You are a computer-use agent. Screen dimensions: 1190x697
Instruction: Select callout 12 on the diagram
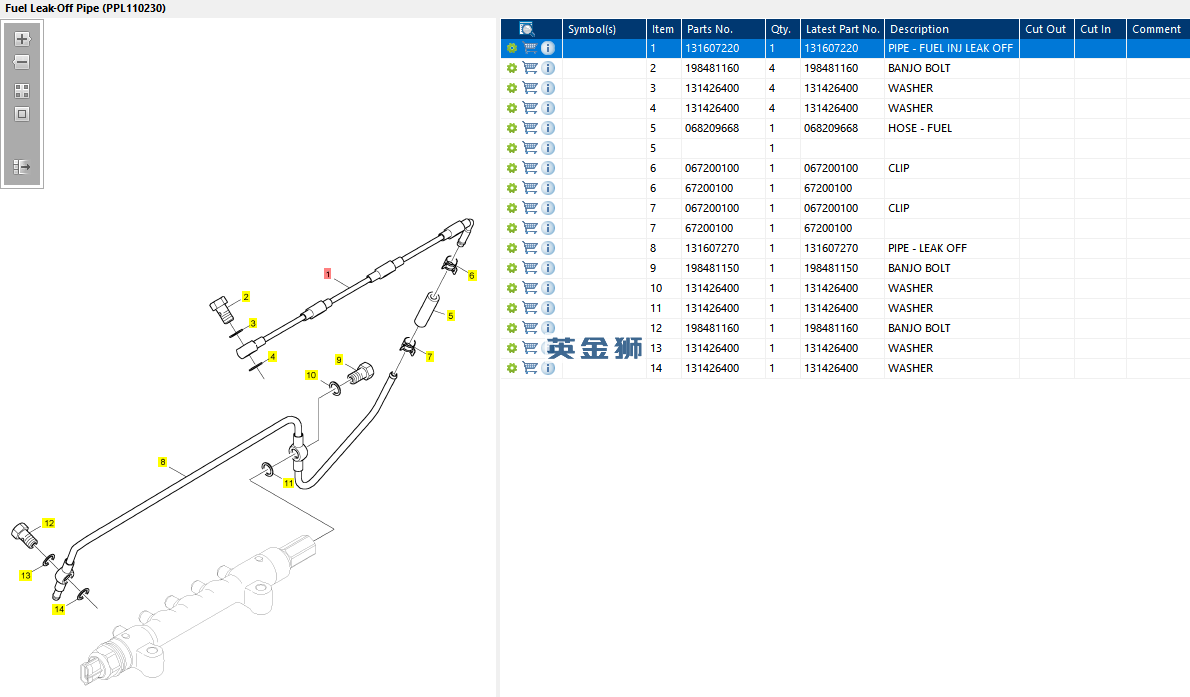coord(49,523)
